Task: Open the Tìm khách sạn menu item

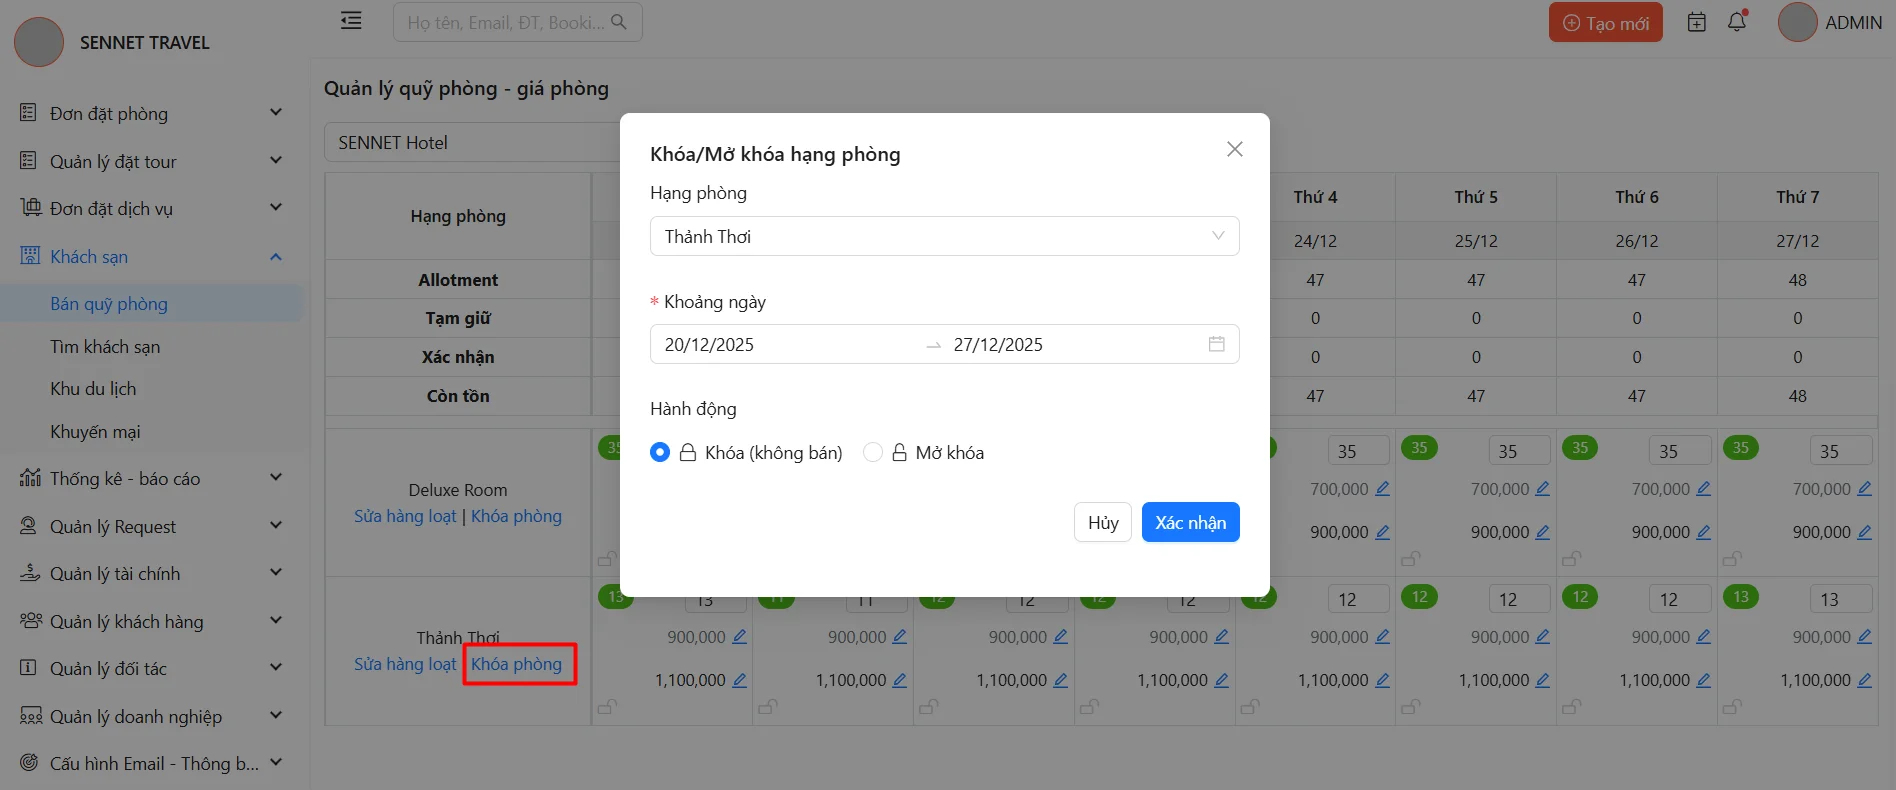Action: click(x=105, y=347)
